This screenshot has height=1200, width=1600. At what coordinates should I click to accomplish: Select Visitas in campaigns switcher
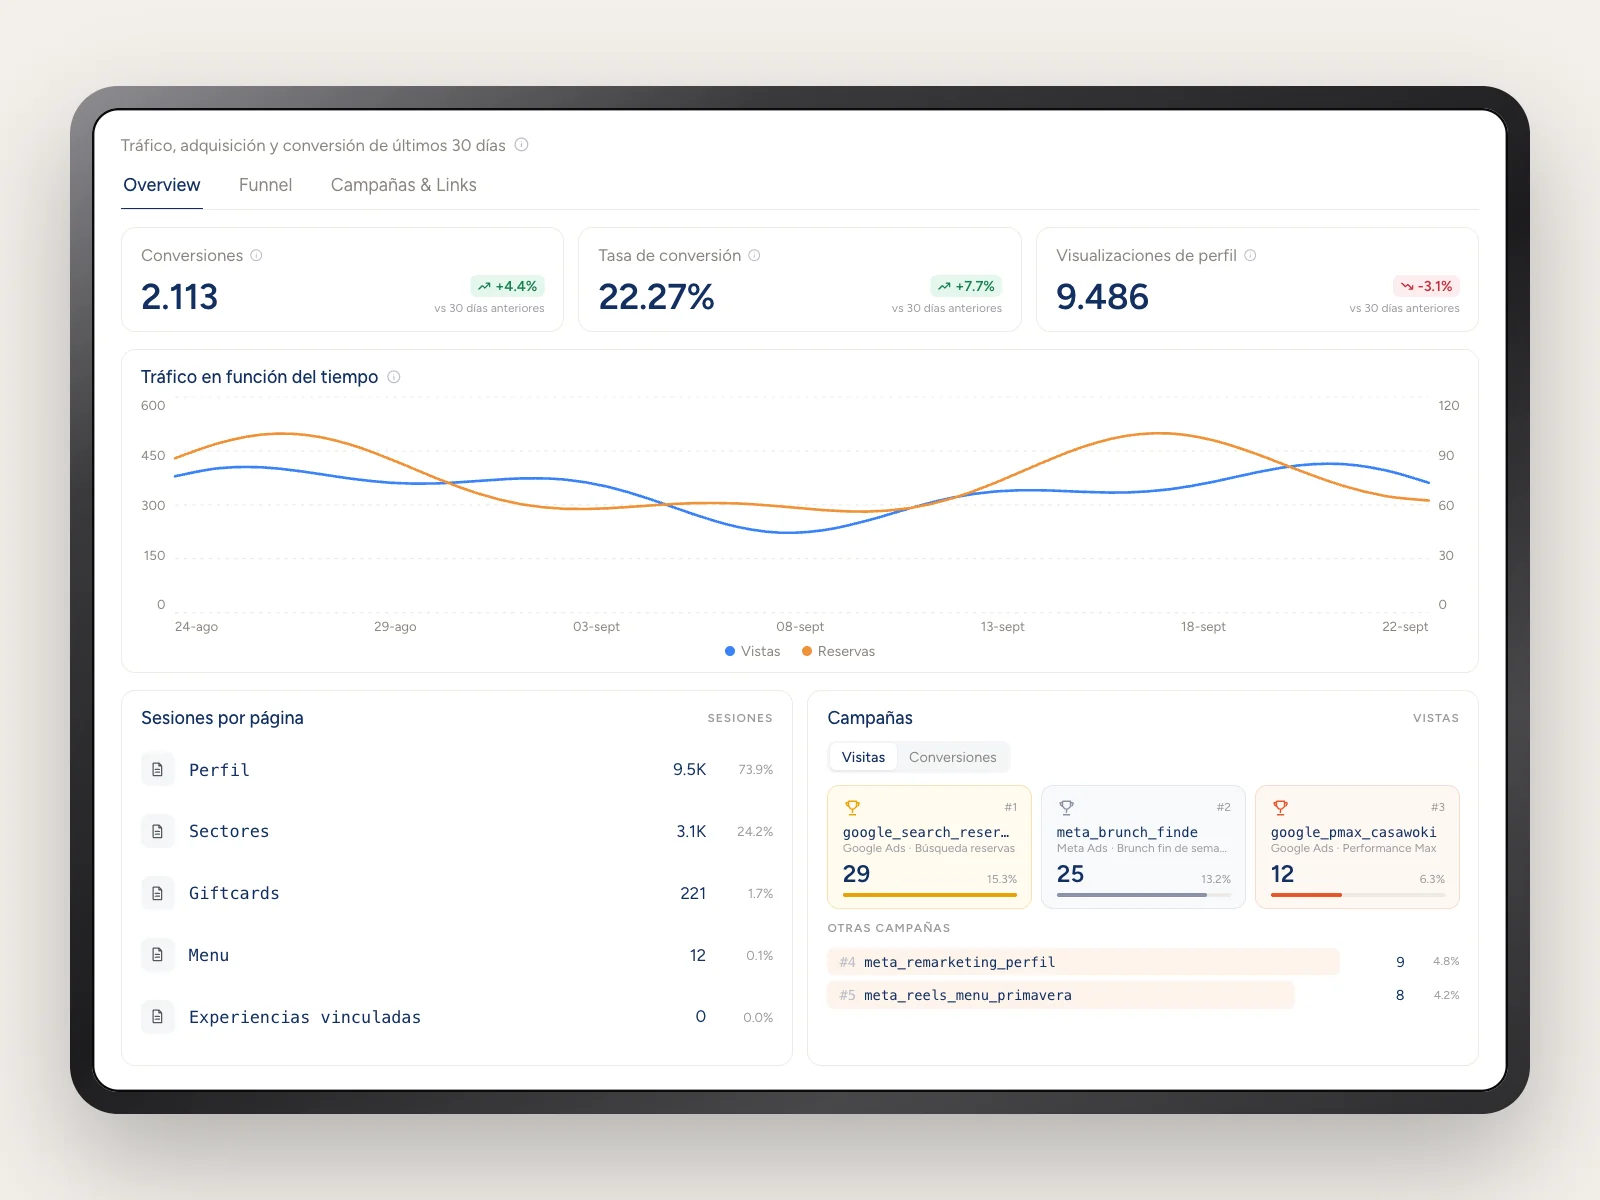coord(863,757)
